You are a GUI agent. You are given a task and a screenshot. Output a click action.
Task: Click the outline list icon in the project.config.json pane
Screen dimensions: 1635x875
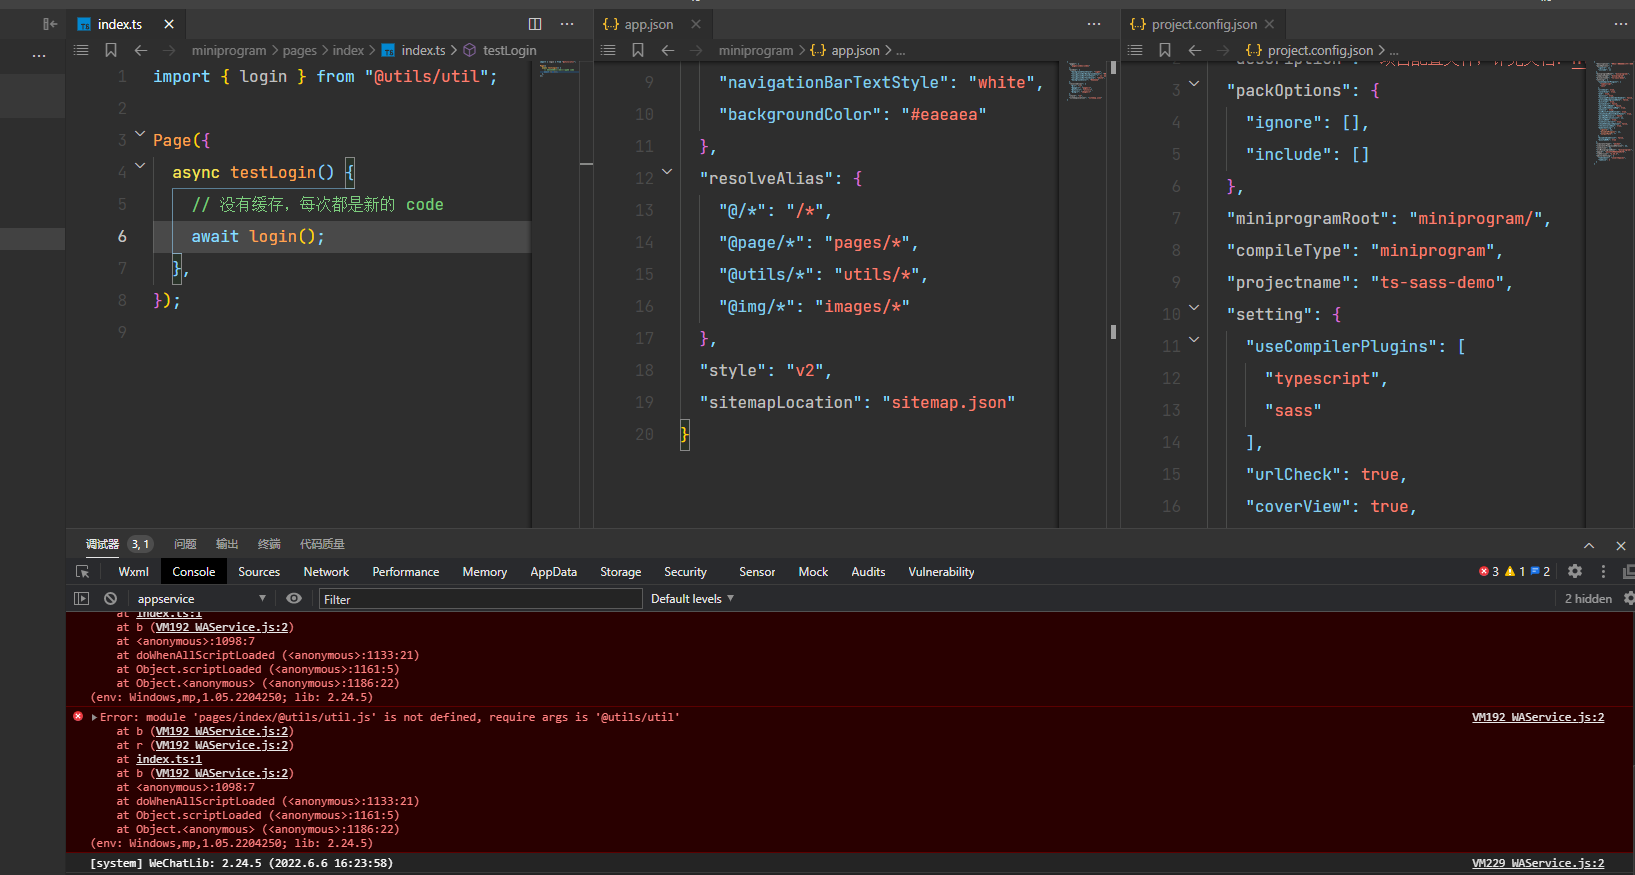1135,50
